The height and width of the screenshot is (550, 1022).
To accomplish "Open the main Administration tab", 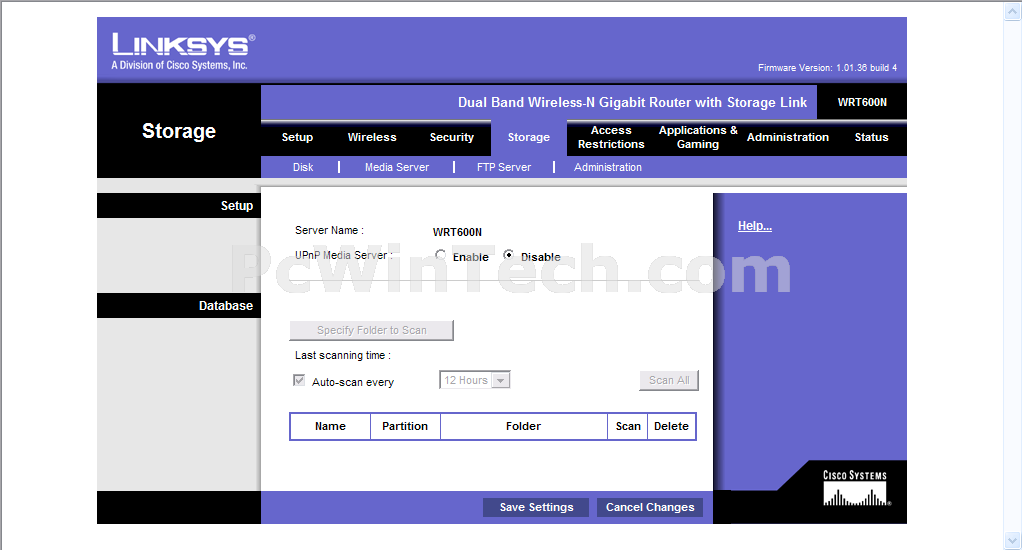I will pyautogui.click(x=787, y=138).
